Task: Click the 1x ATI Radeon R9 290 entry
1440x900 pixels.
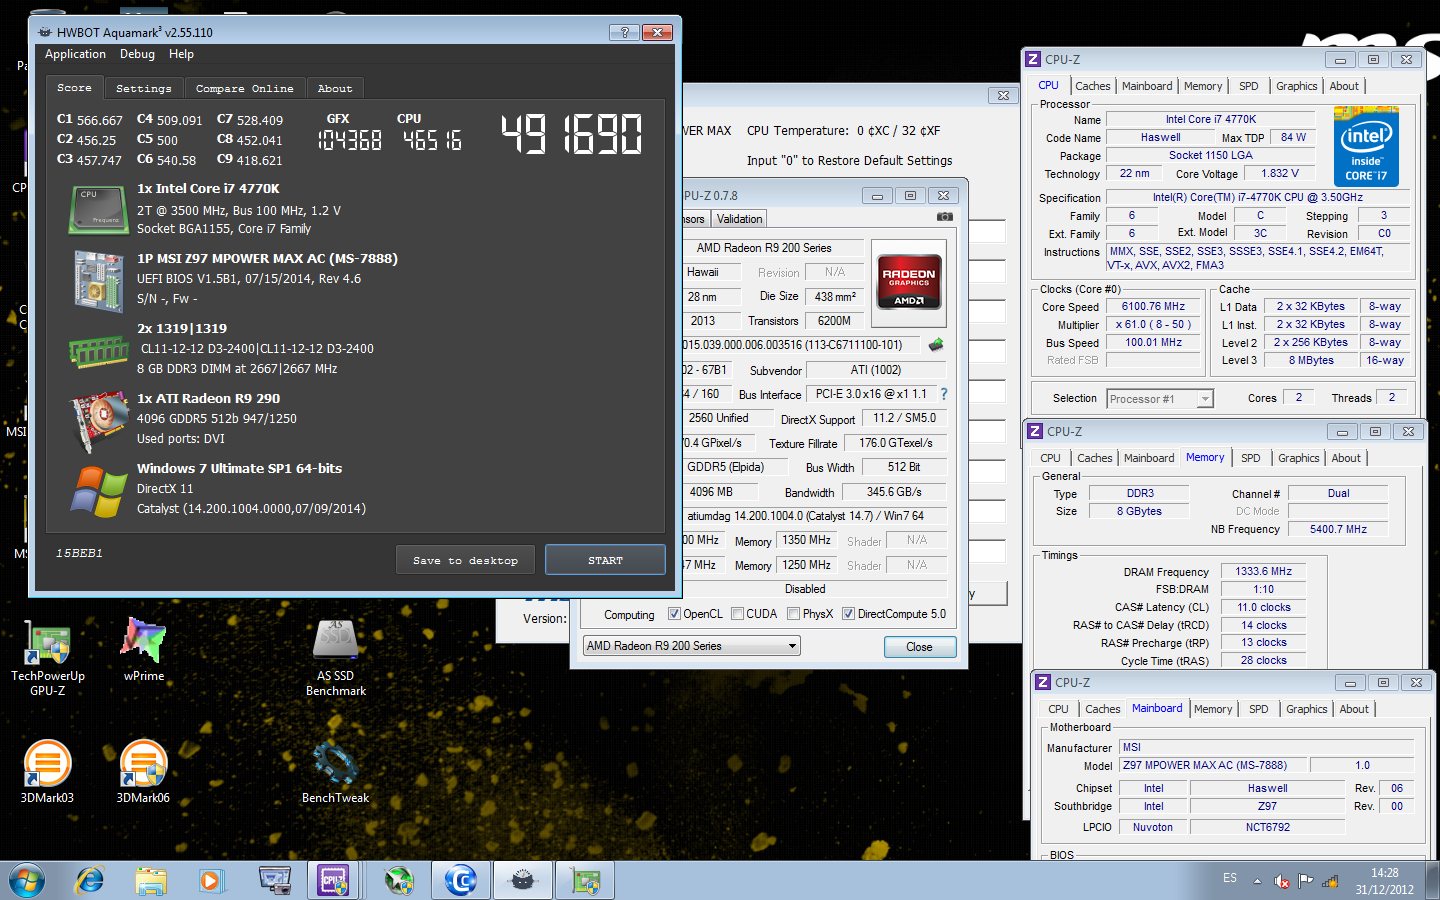Action: tap(209, 398)
